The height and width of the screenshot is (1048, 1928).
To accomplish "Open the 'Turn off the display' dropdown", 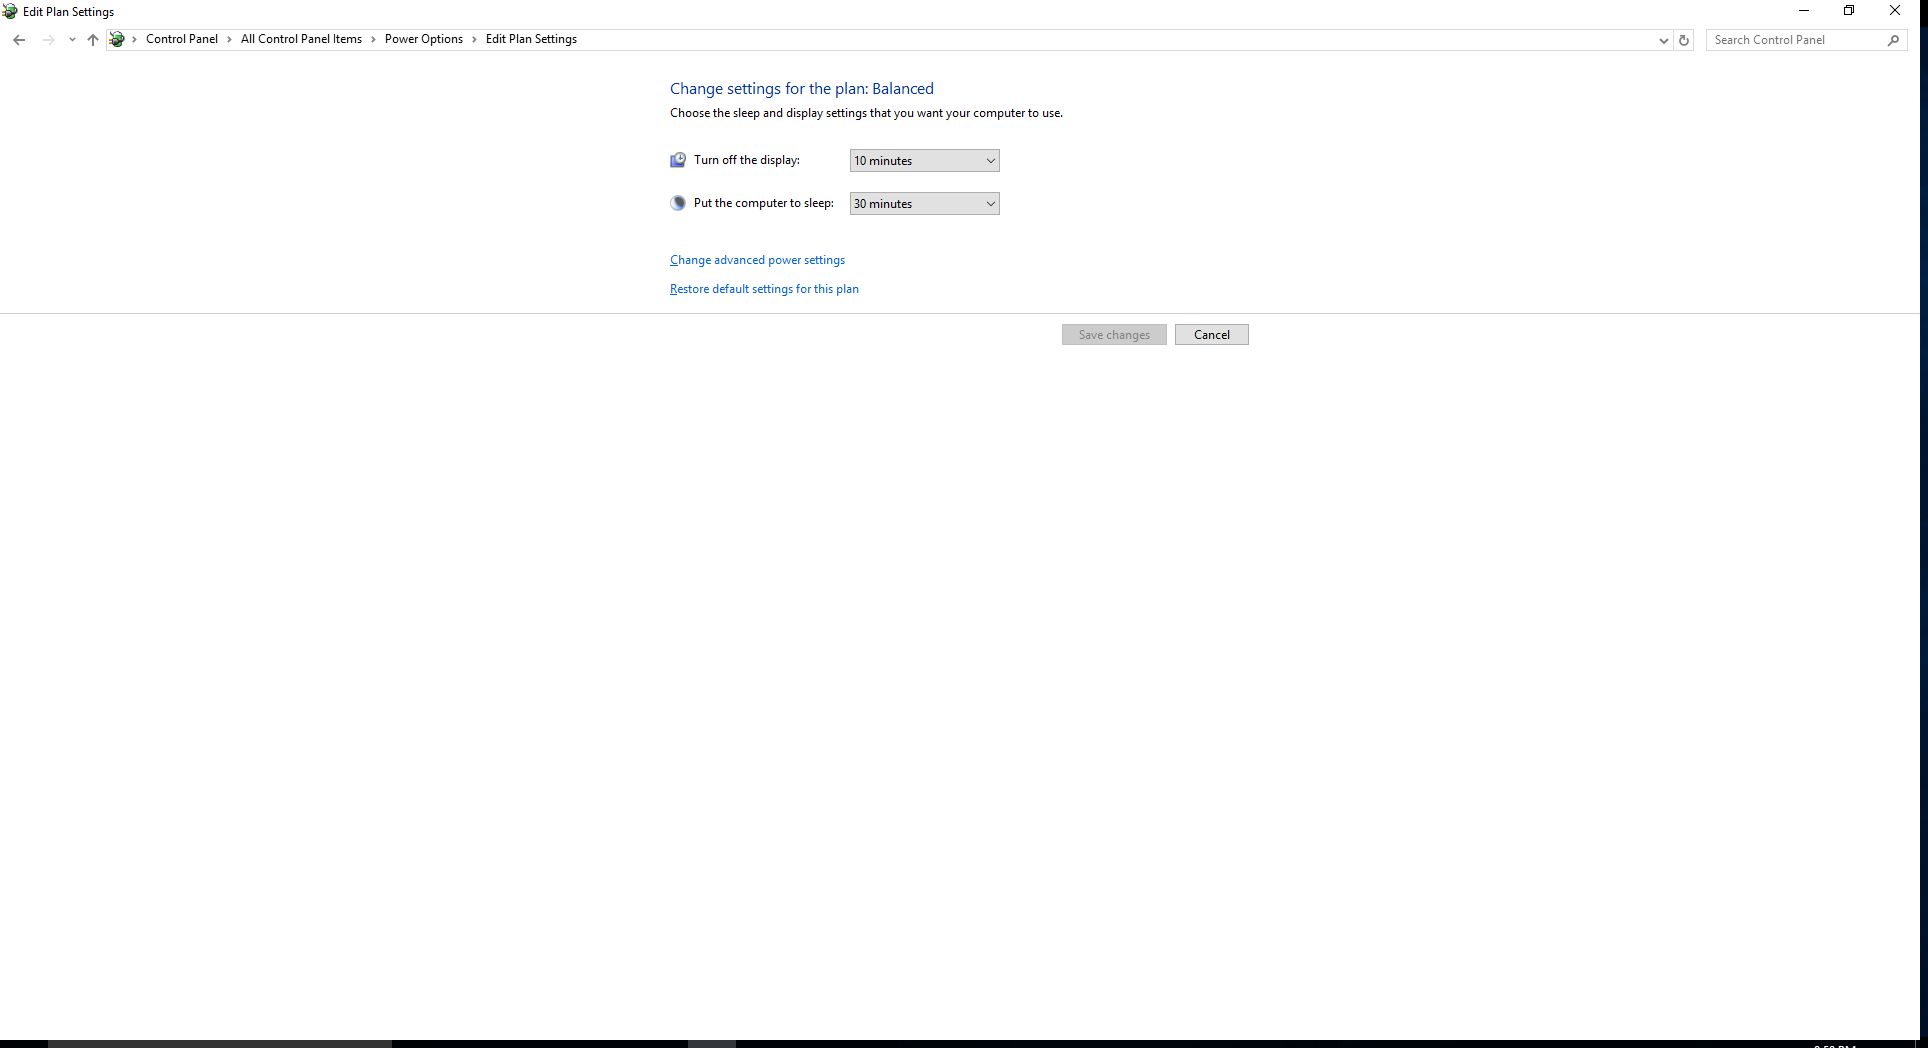I will point(924,161).
